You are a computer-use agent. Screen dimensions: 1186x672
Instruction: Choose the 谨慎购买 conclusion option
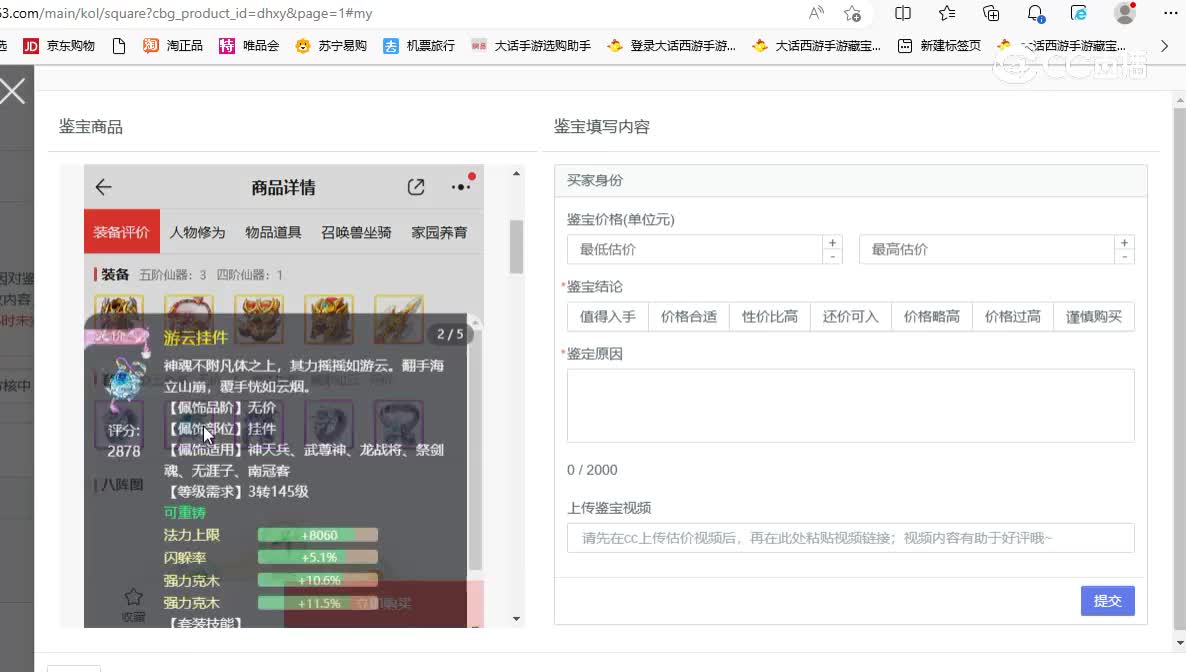[x=1093, y=317]
